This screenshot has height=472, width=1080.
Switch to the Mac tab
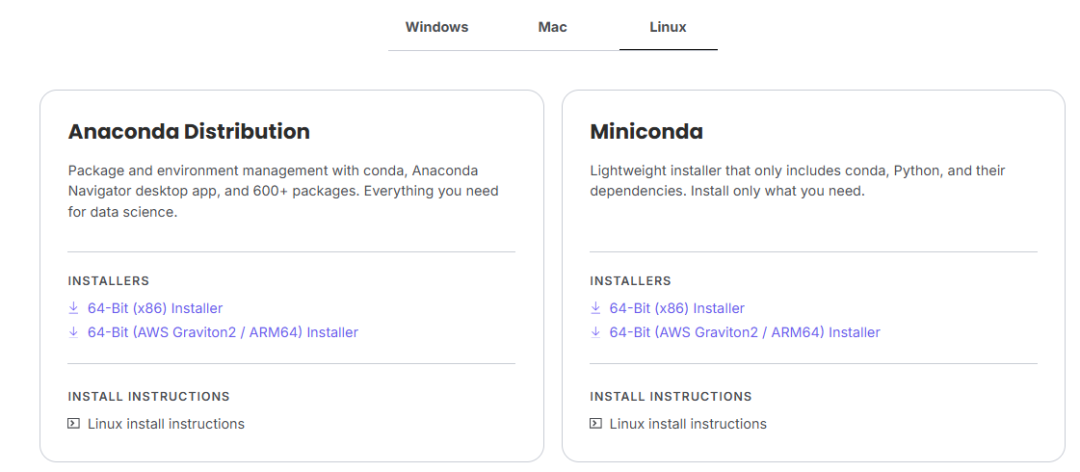click(552, 28)
